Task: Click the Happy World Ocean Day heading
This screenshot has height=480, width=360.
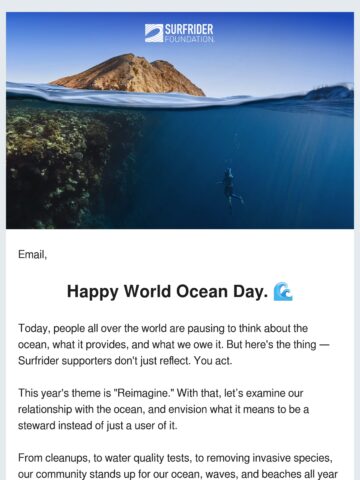Action: pyautogui.click(x=168, y=292)
